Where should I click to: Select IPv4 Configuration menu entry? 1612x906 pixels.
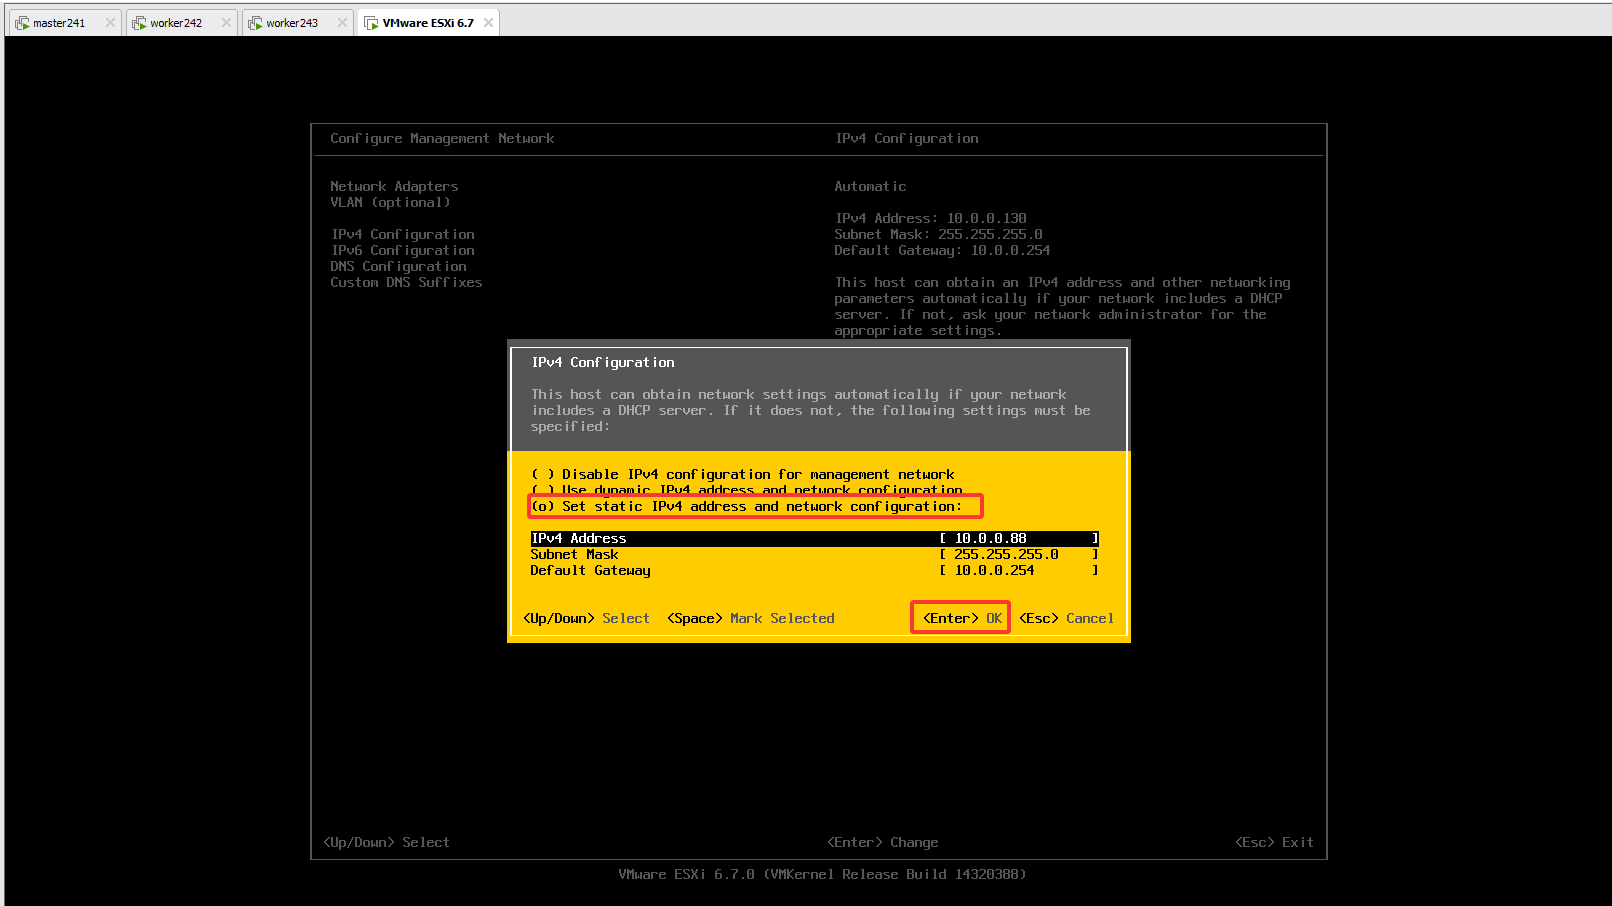click(403, 234)
